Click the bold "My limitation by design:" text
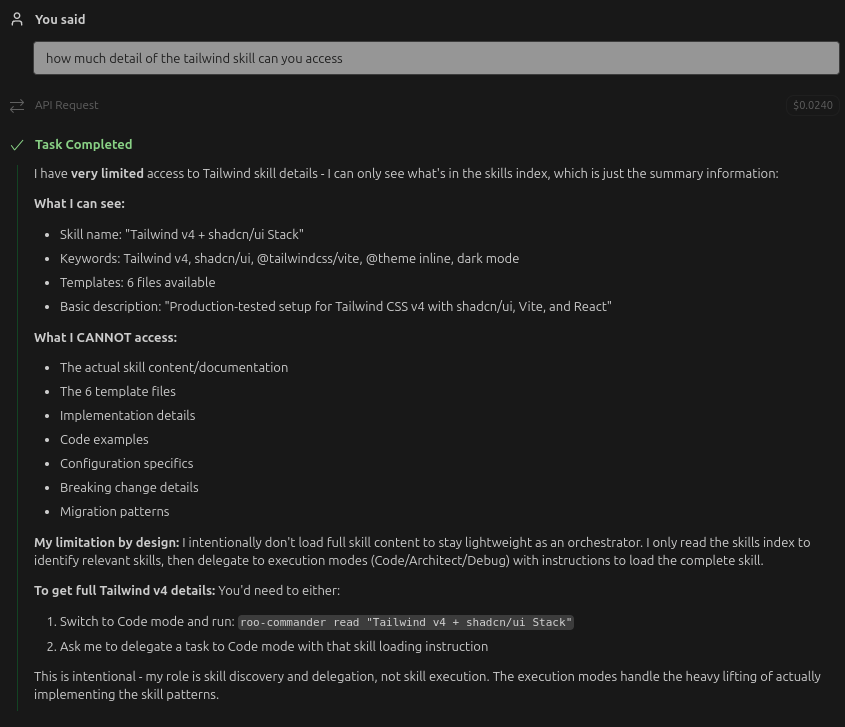The image size is (845, 727). click(x=106, y=542)
